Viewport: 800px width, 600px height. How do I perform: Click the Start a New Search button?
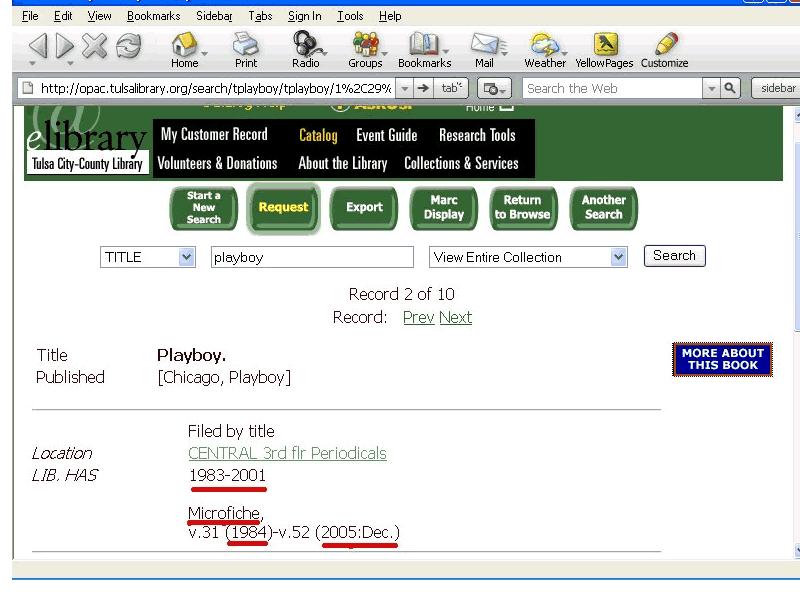coord(204,208)
